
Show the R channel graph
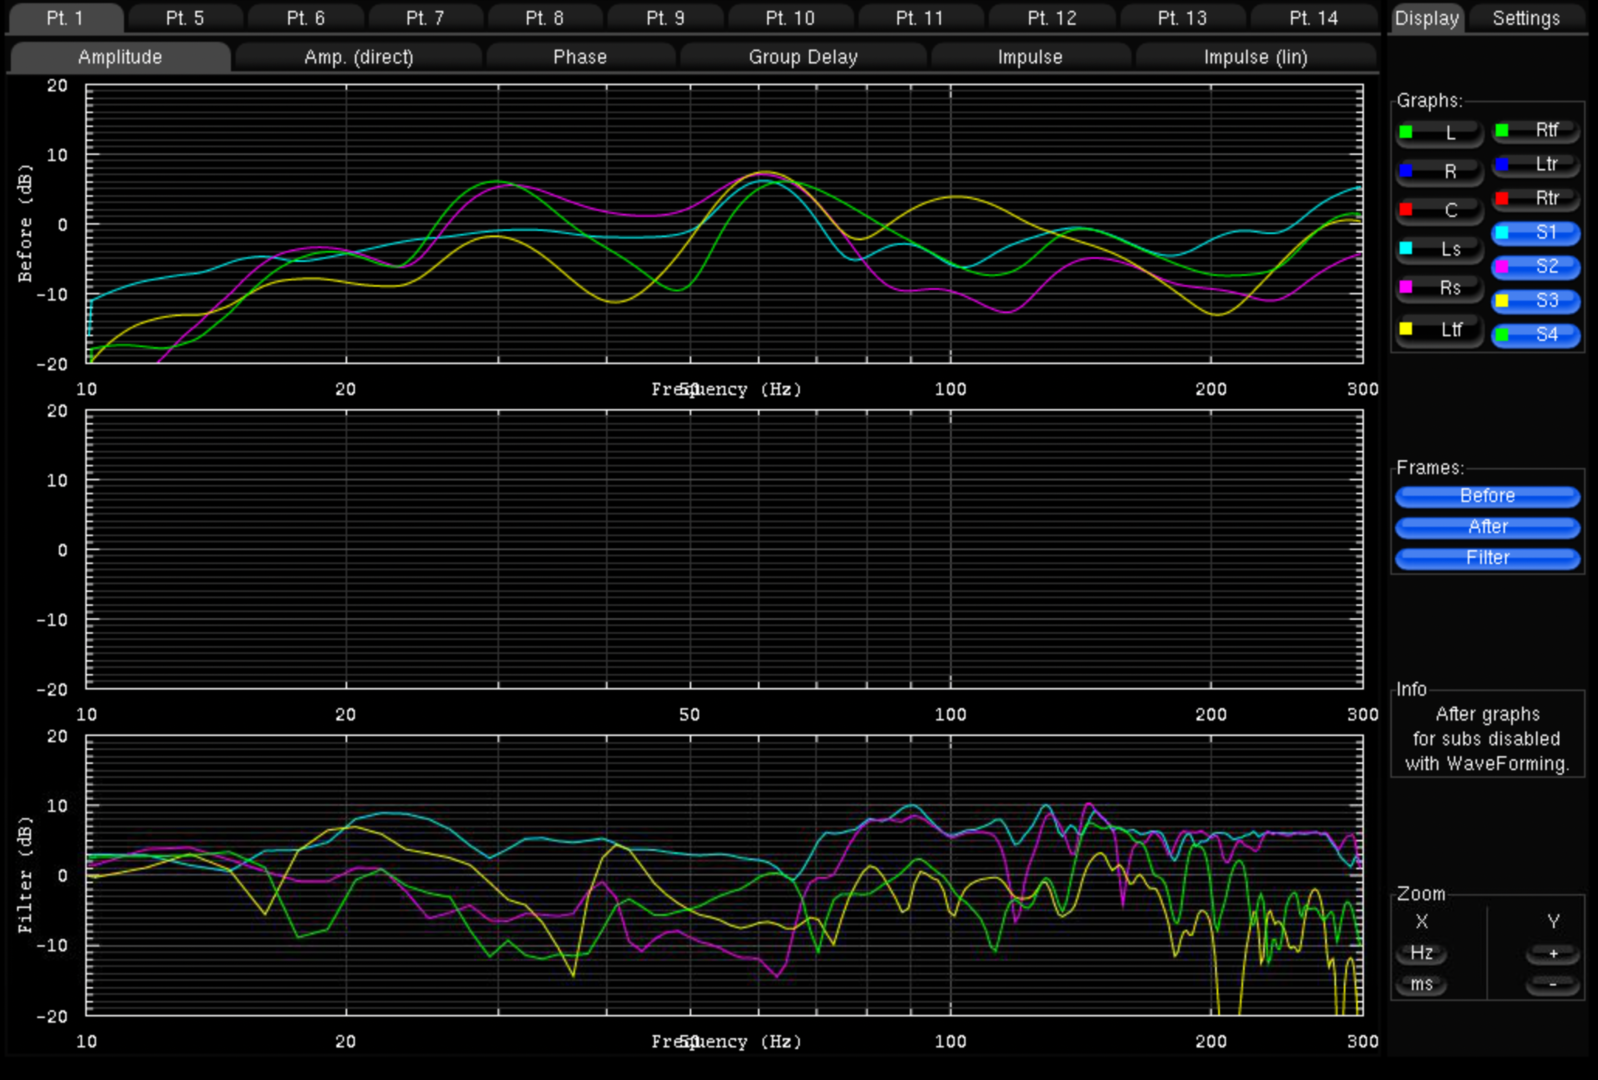1440,172
